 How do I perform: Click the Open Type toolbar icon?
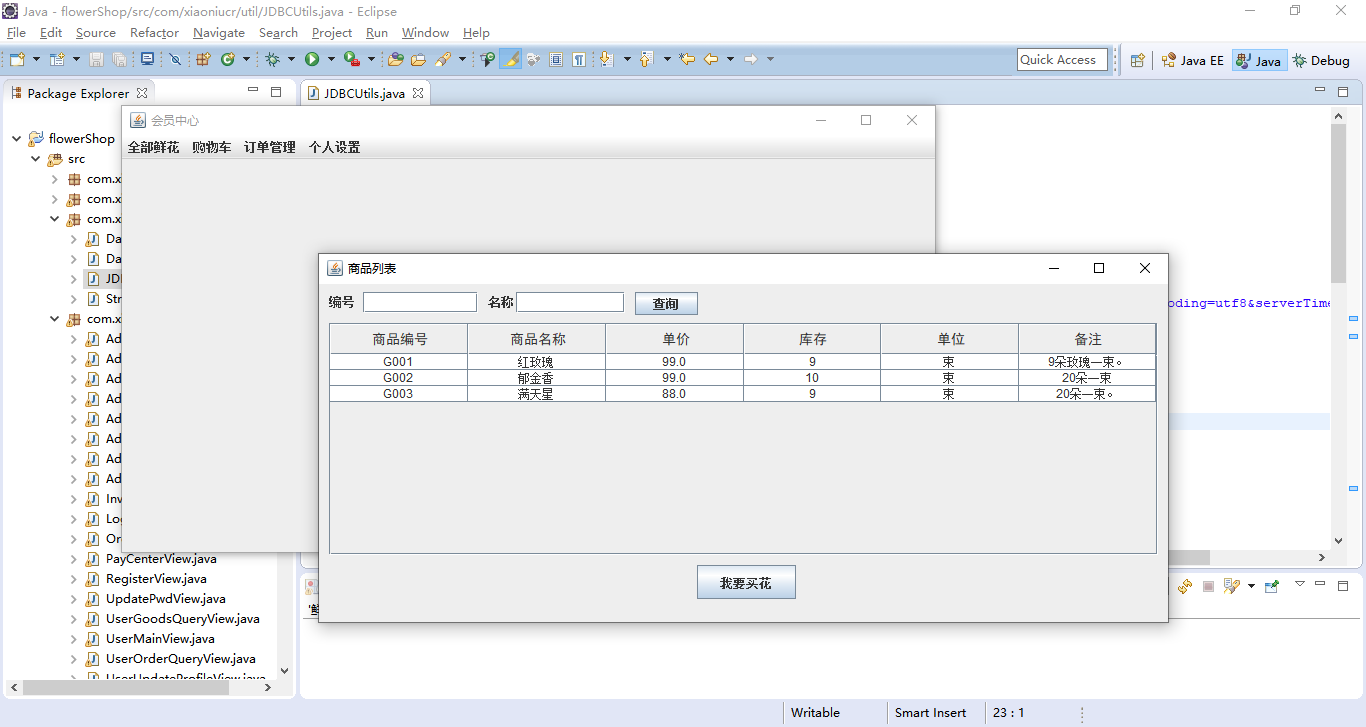396,60
